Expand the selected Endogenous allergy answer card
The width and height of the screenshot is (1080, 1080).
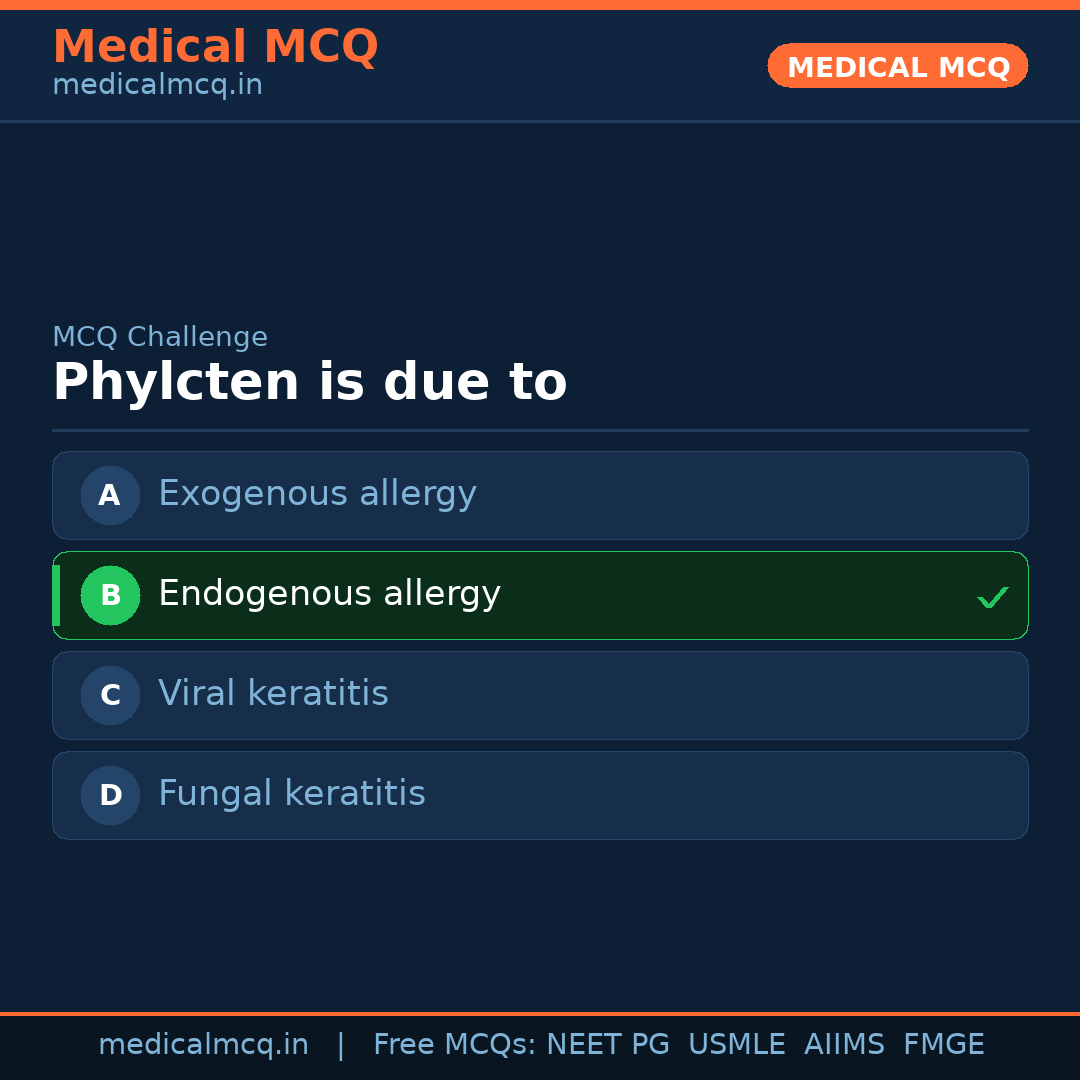(x=540, y=595)
